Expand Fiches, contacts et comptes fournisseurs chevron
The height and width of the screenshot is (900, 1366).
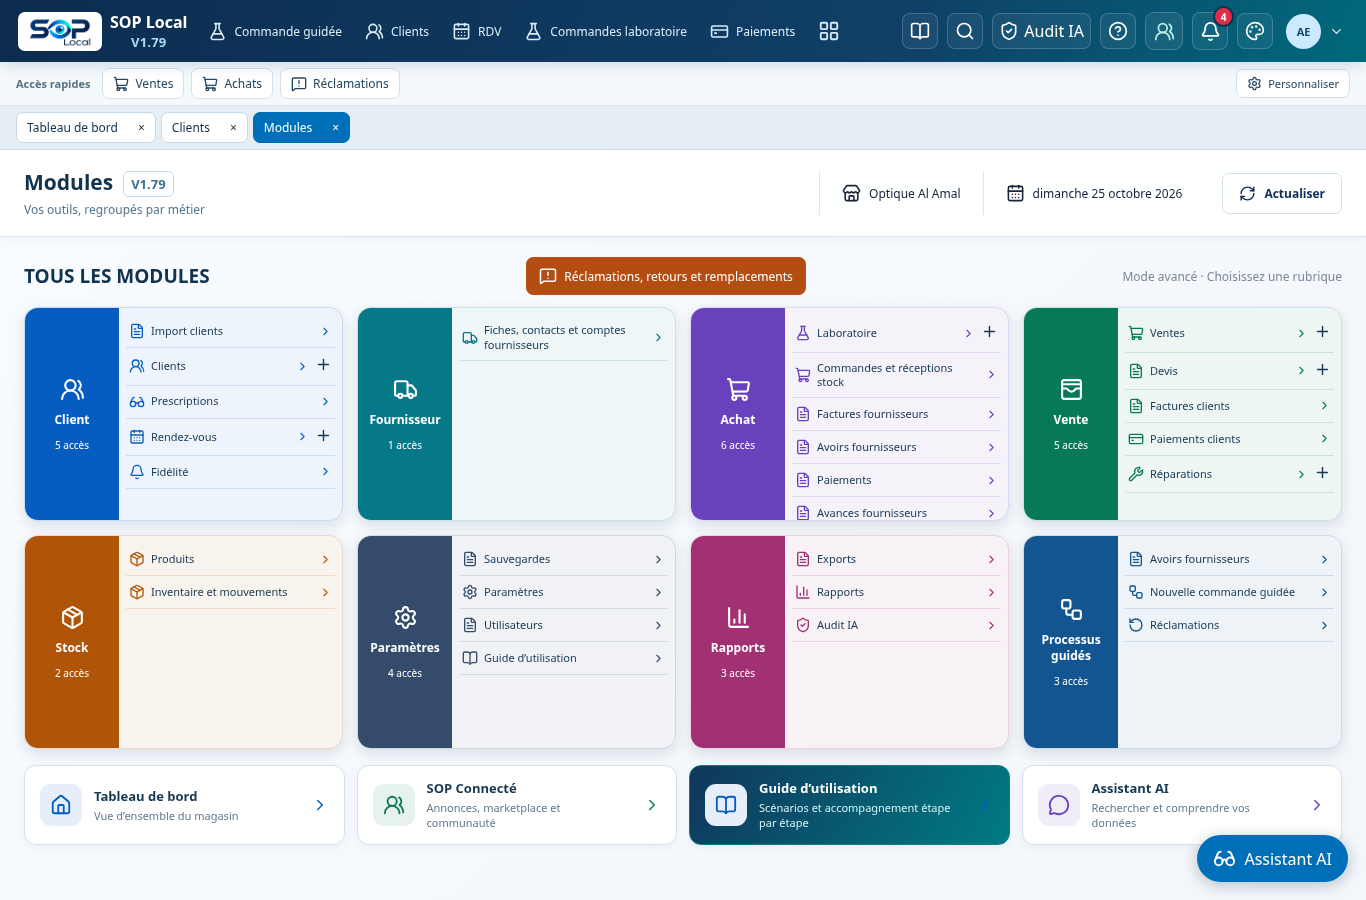tap(658, 338)
